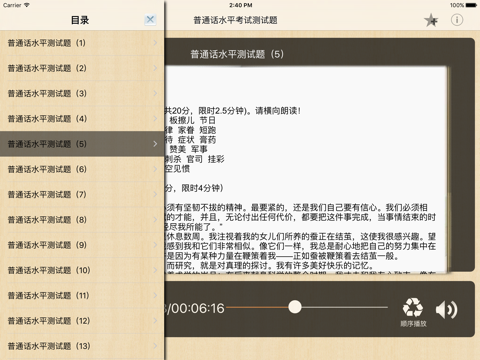Tap the star favorites icon
480x360 pixels.
pyautogui.click(x=431, y=20)
